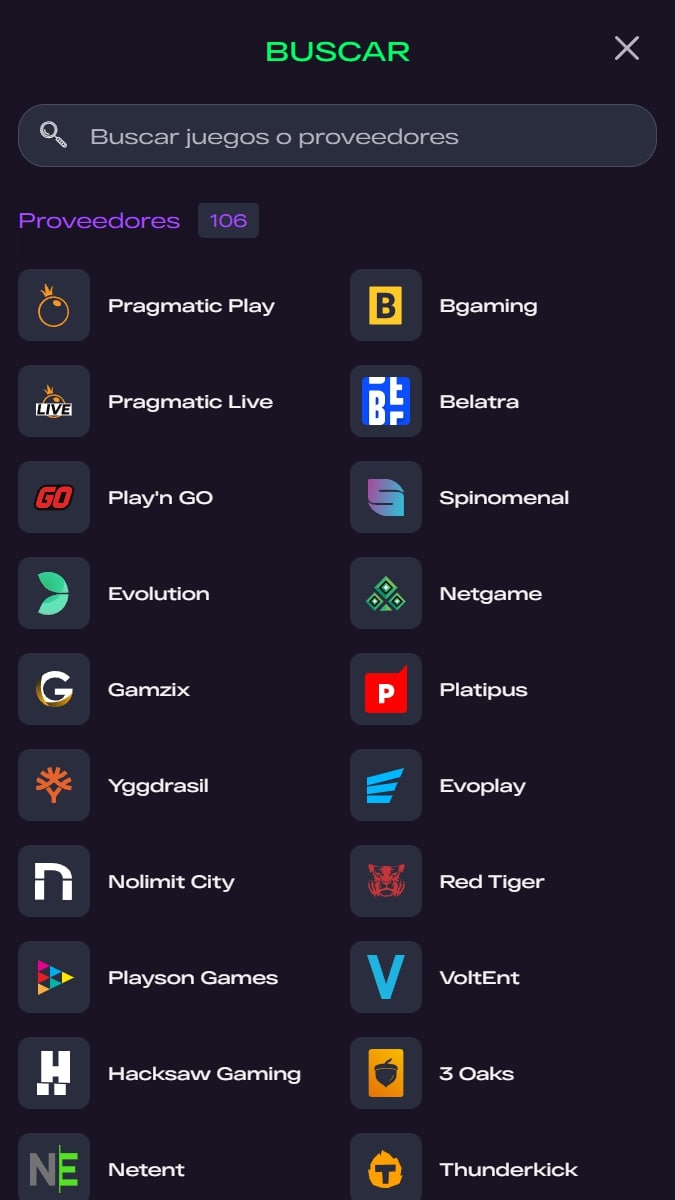This screenshot has height=1200, width=675.
Task: Click the Pragmatic Play orange logo icon
Action: tap(54, 305)
